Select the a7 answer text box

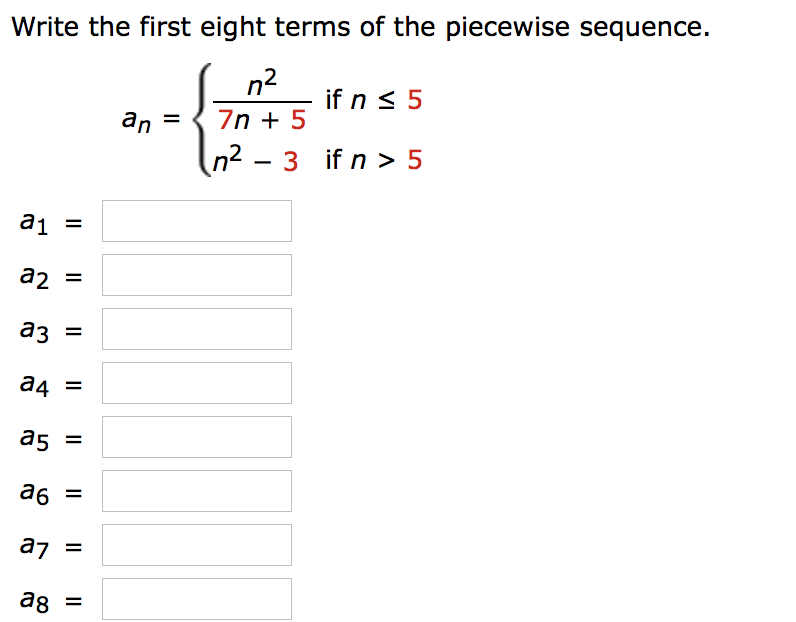[x=196, y=545]
